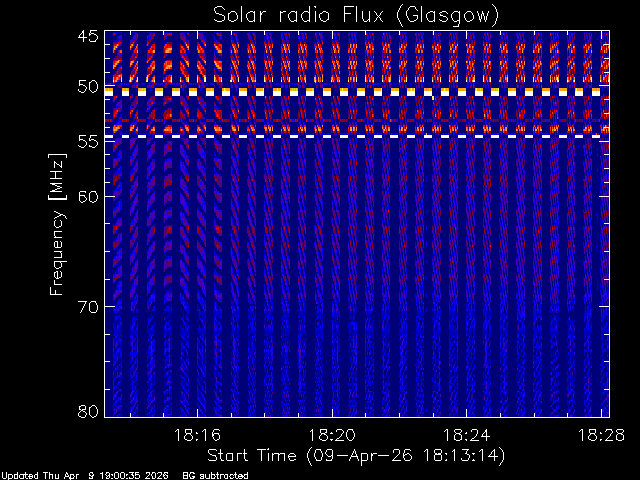Screen dimensions: 640x480
Task: Click the white dashed line near 55 MHz
Action: 356,136
